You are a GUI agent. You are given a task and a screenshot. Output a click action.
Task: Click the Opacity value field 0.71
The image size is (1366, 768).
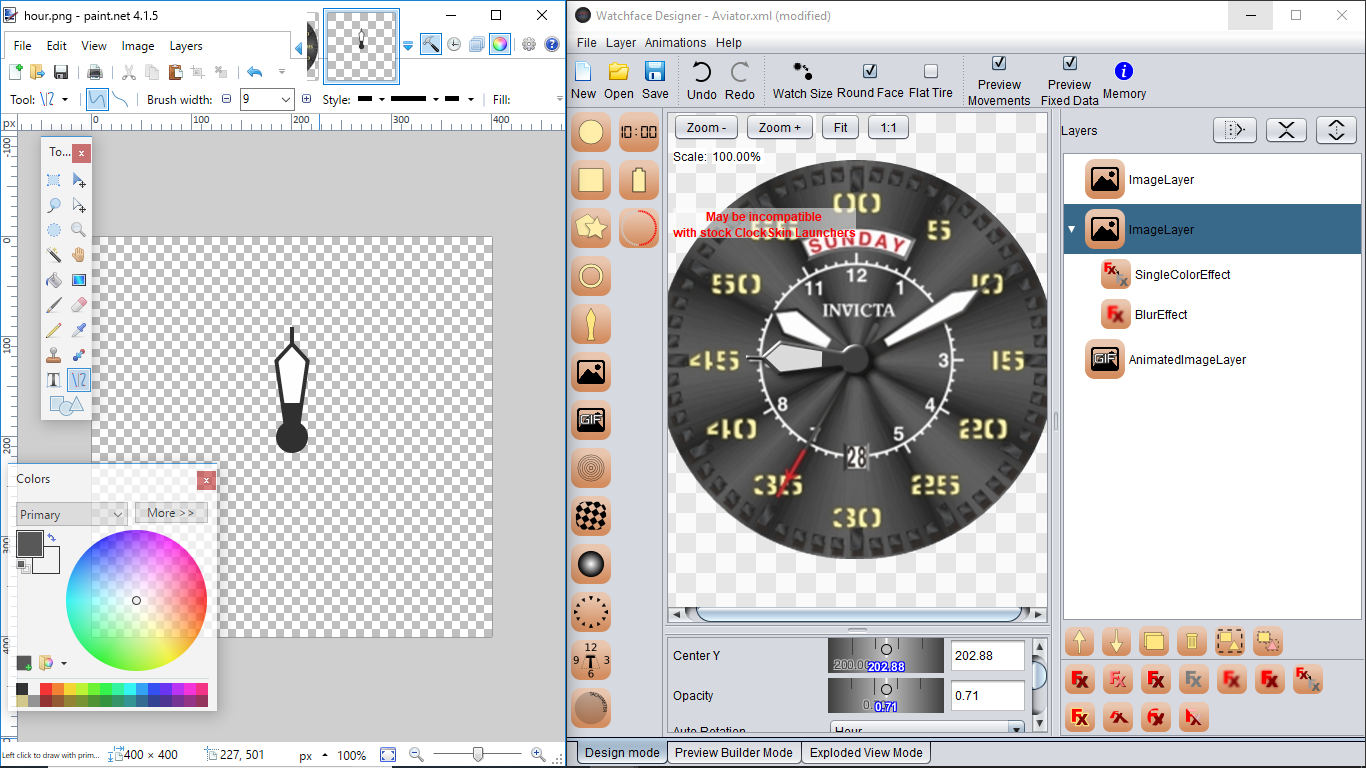988,696
